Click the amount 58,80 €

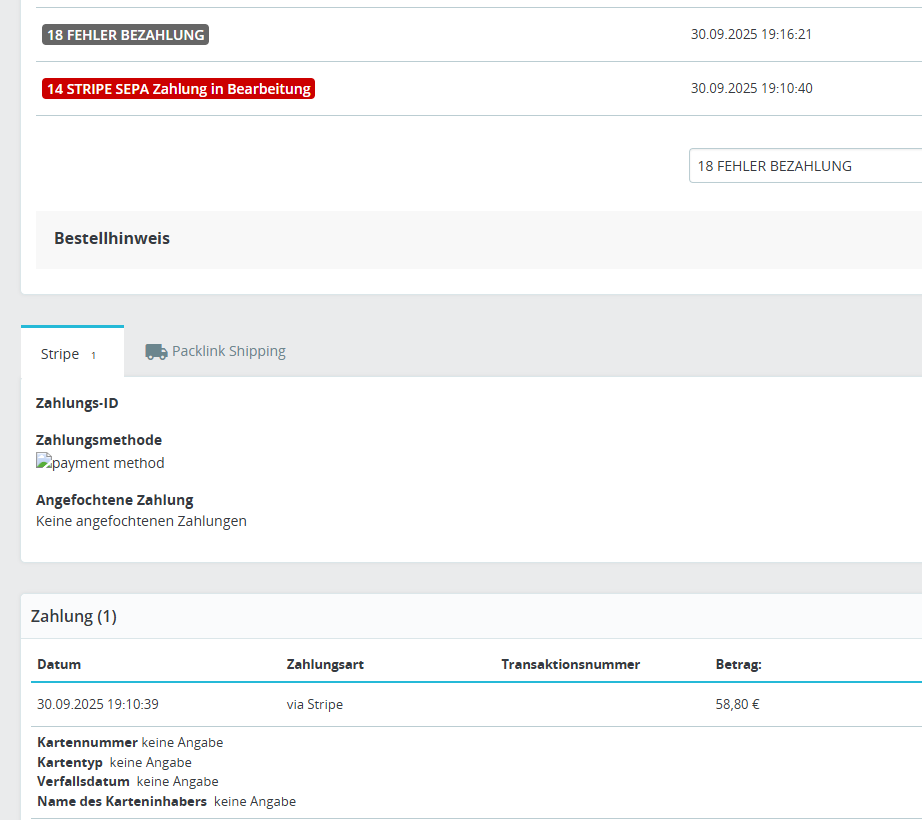point(737,704)
